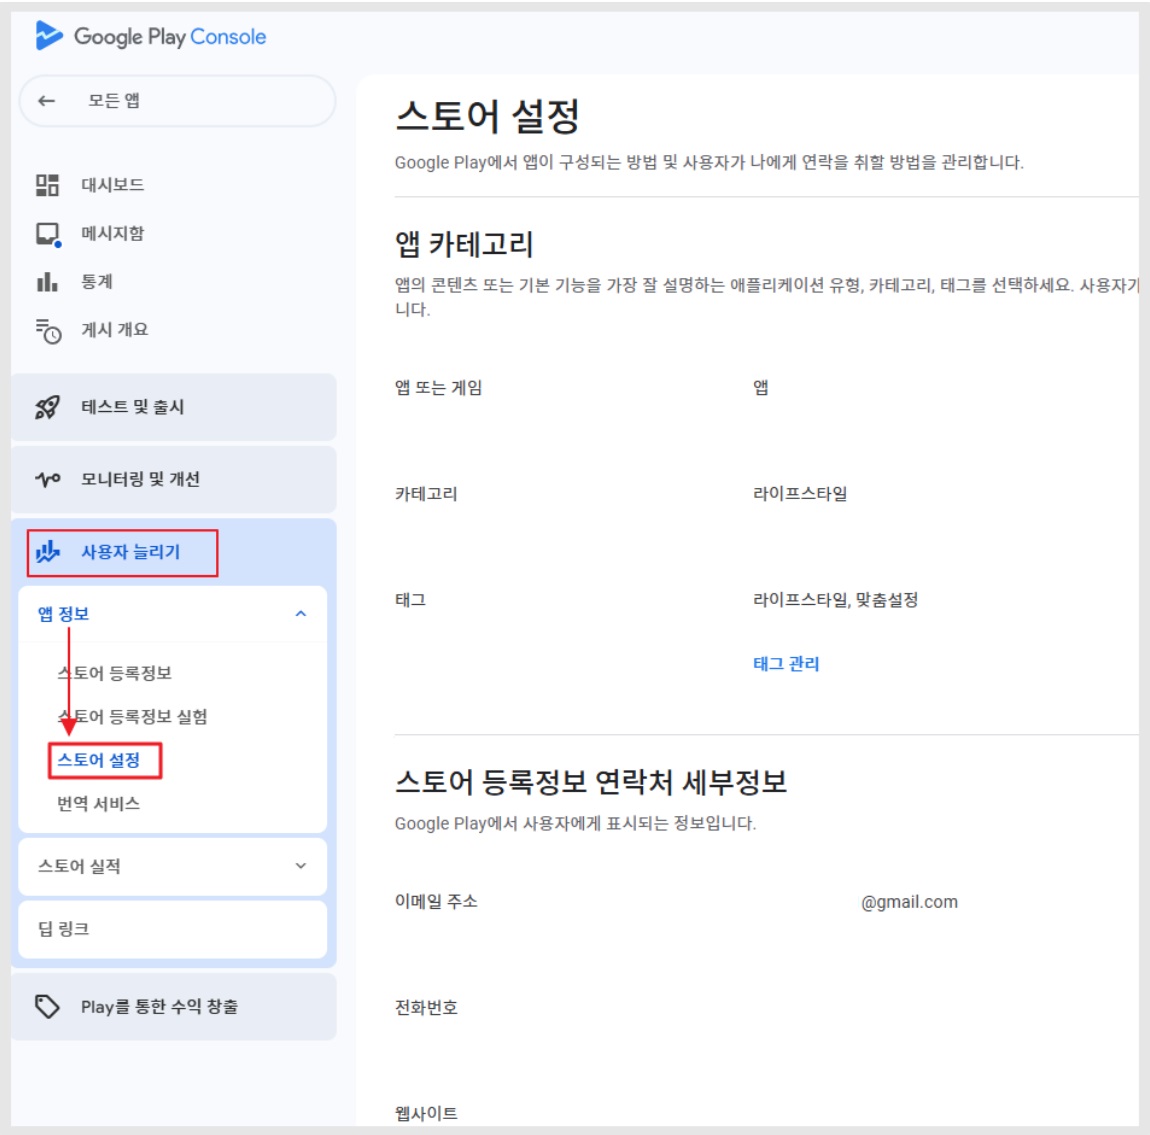Click the 태그 관리 link
The width and height of the screenshot is (1150, 1135).
(x=785, y=664)
